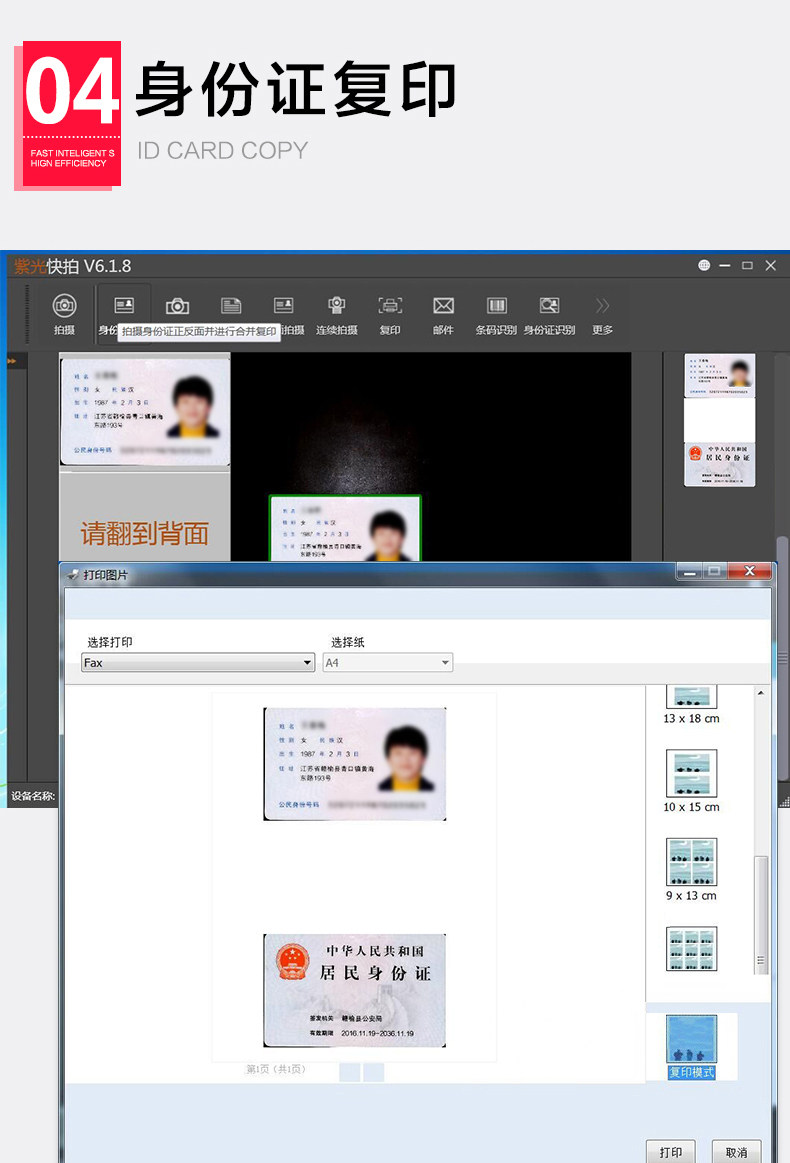Close the 打印图片 dialog
The height and width of the screenshot is (1163, 790).
[x=750, y=571]
